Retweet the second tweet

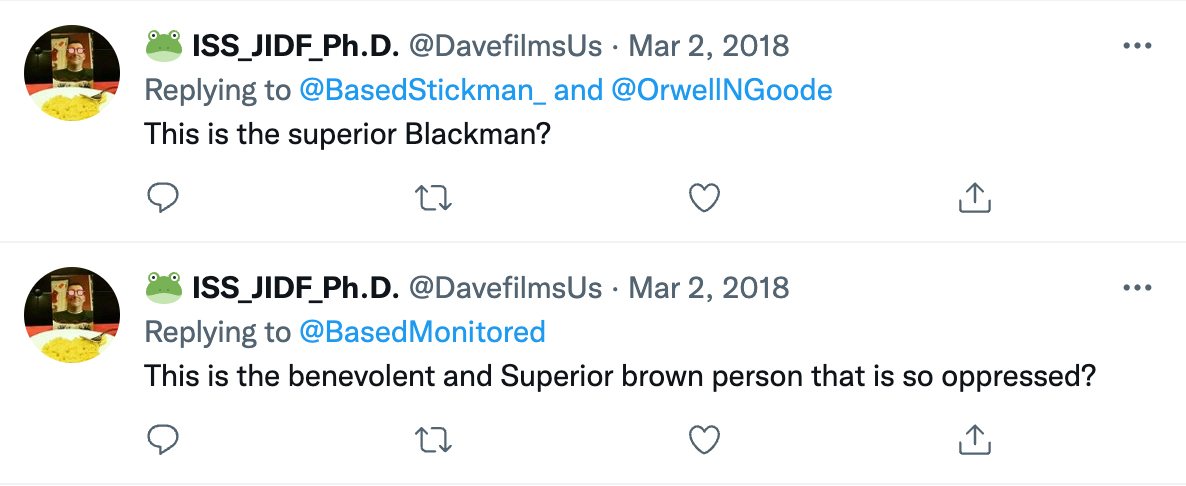(433, 439)
